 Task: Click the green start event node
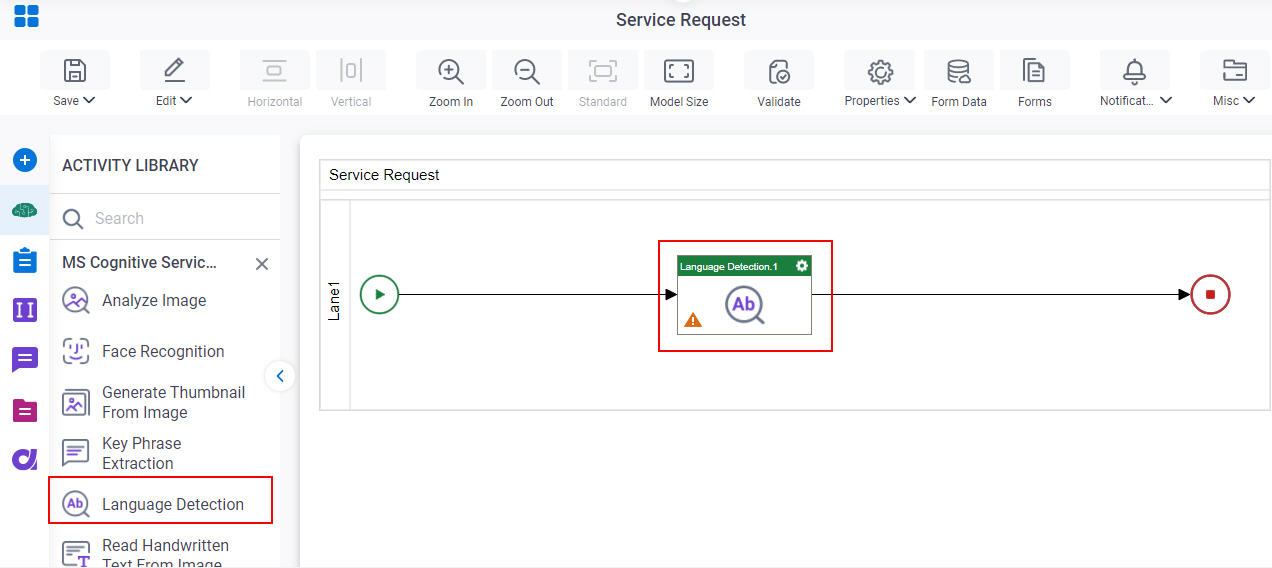[379, 295]
